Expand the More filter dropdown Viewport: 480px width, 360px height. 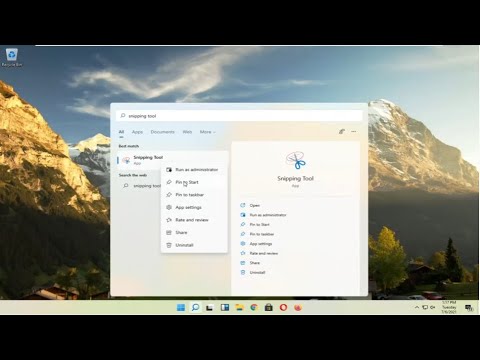[208, 132]
